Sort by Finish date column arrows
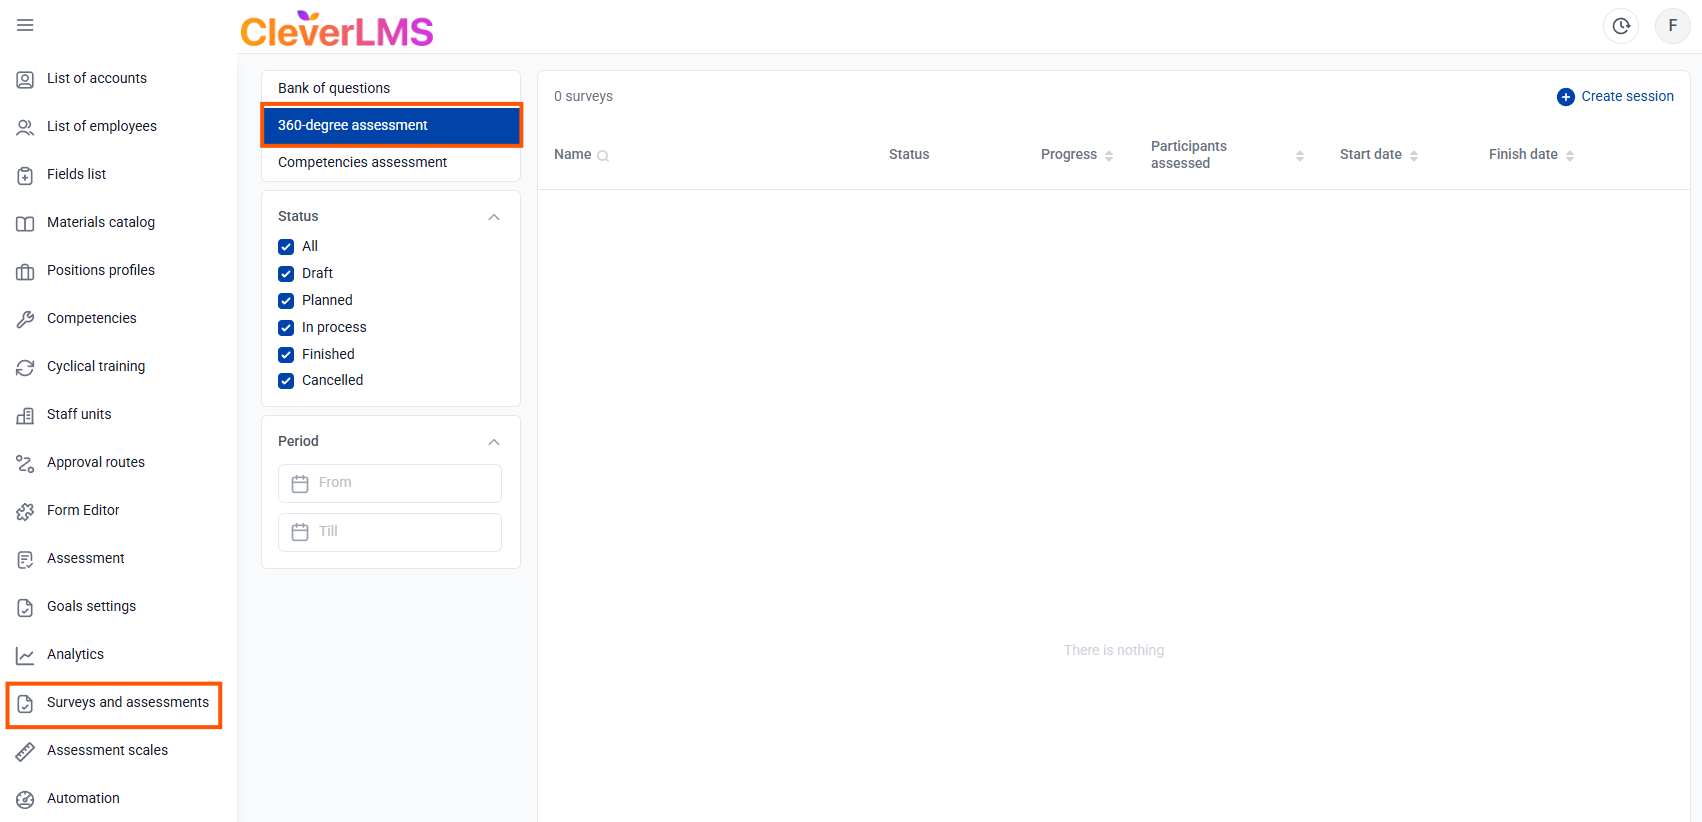 1570,155
